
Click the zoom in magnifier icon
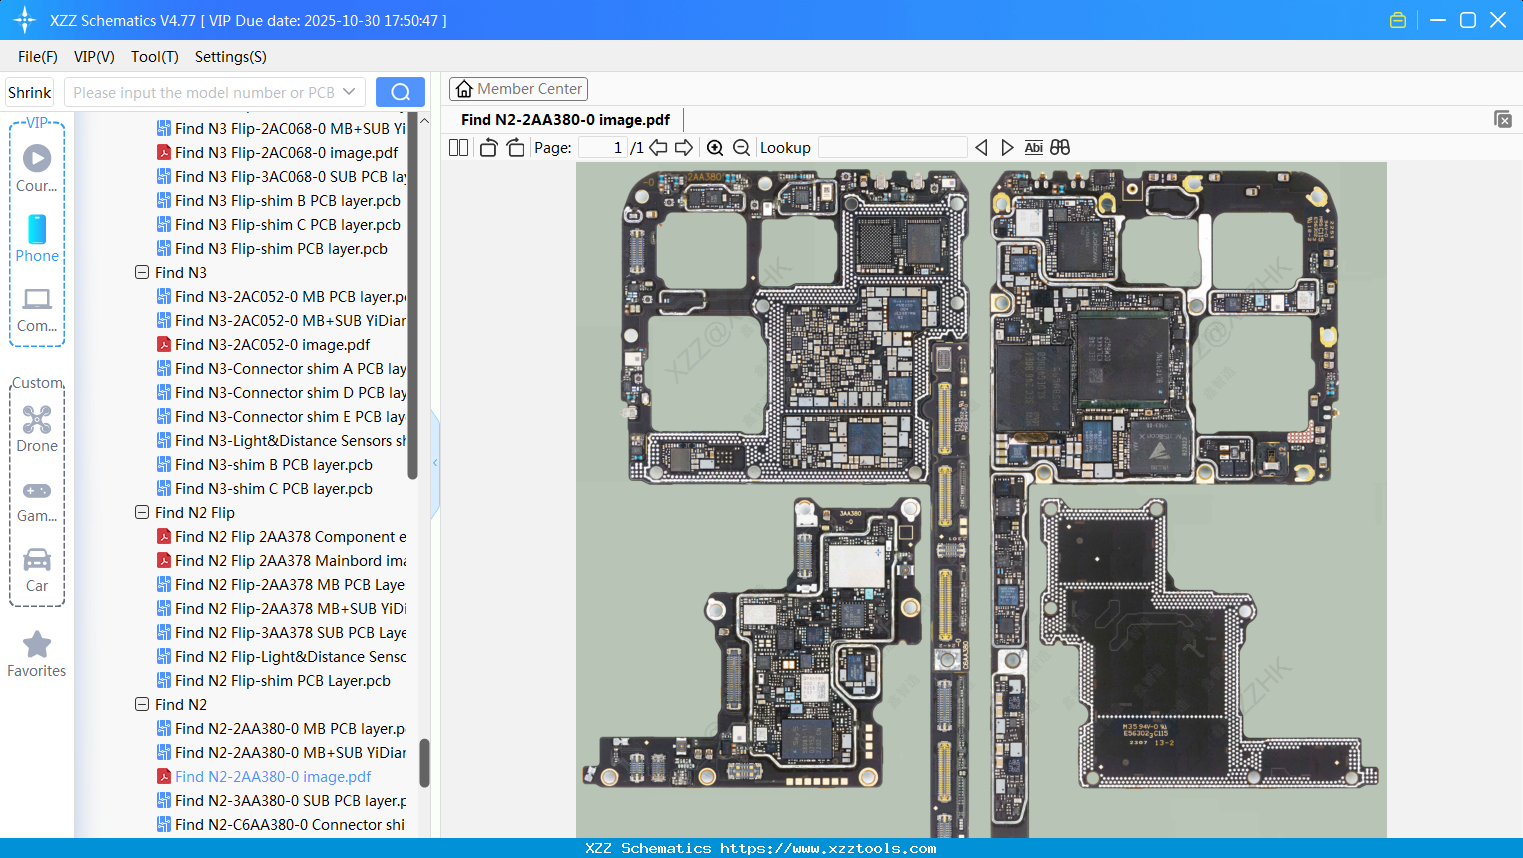point(715,148)
